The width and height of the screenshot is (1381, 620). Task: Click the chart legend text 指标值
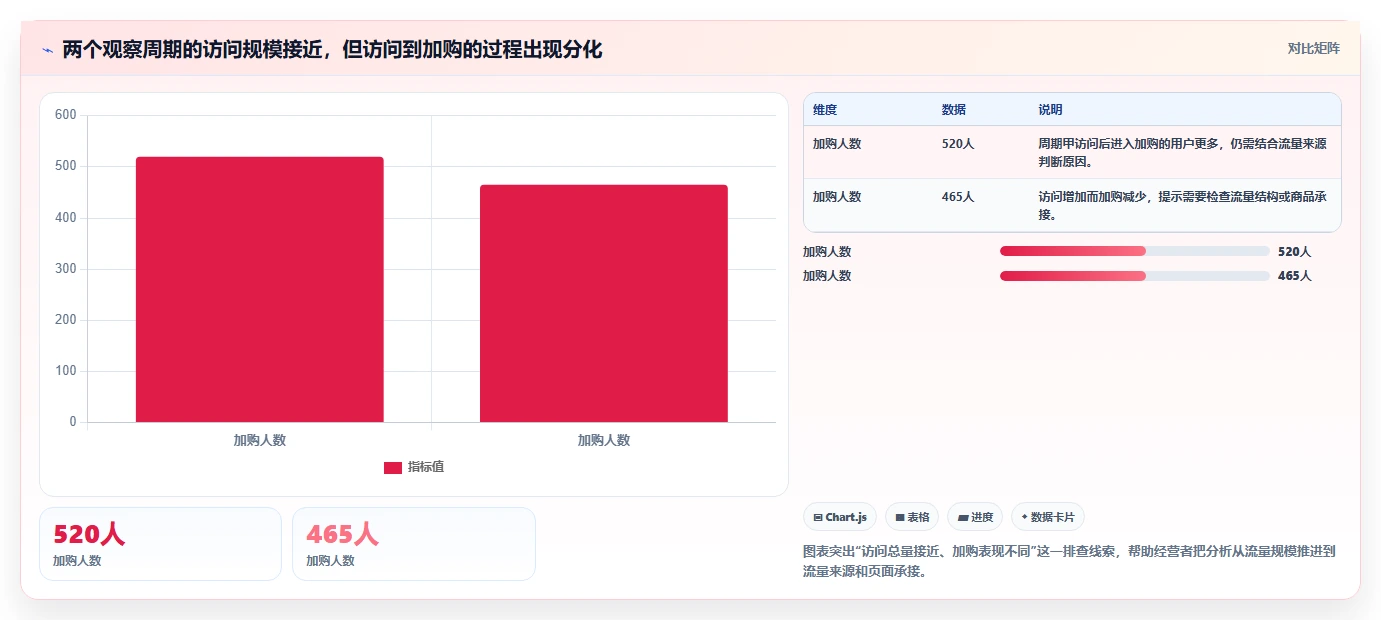[426, 467]
